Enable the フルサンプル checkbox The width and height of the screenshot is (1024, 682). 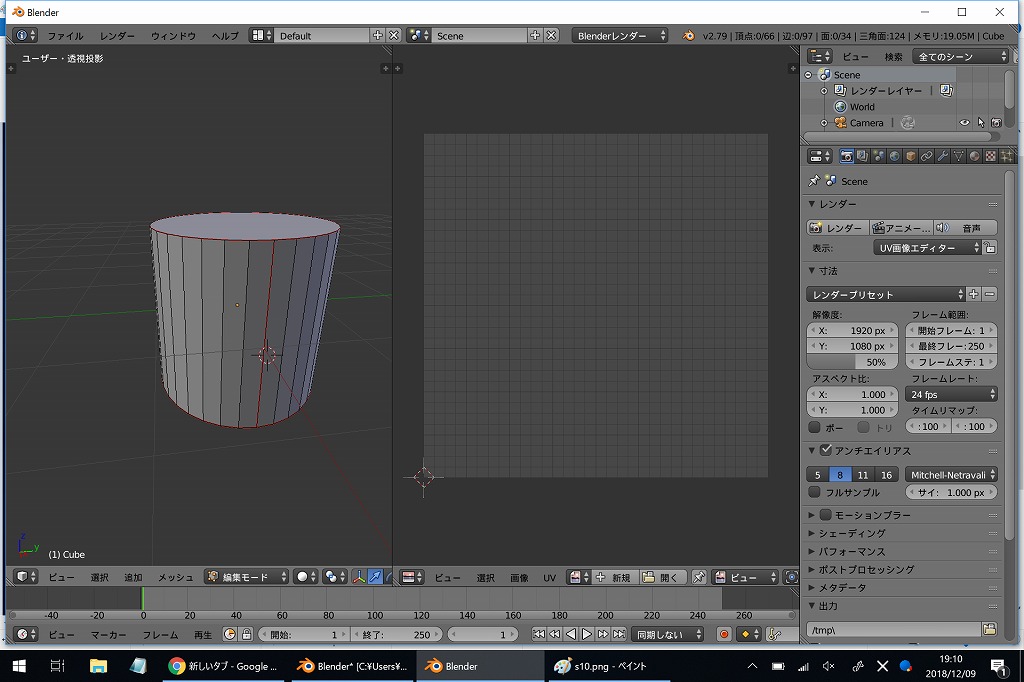pyautogui.click(x=814, y=492)
